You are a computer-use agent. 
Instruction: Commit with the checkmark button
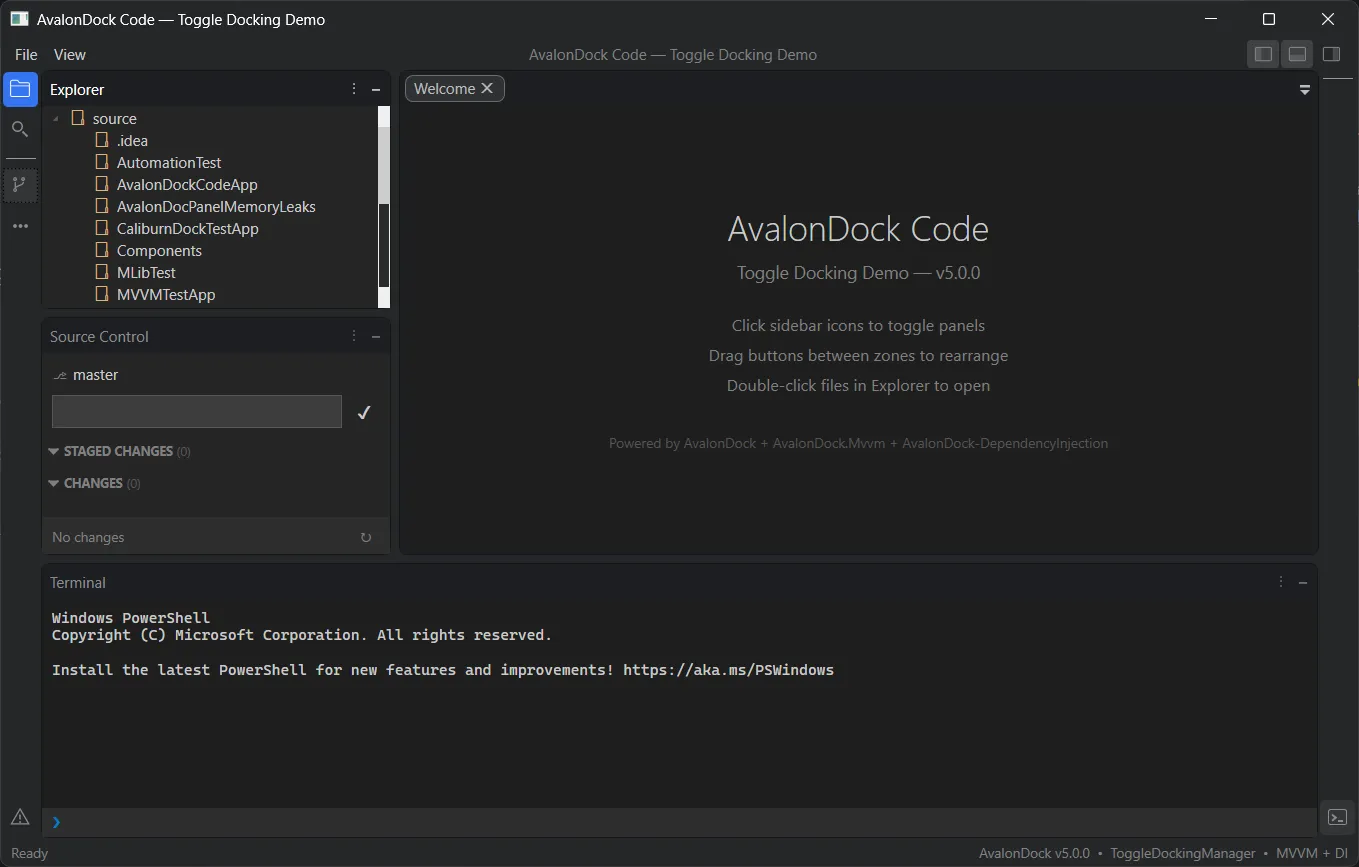364,412
